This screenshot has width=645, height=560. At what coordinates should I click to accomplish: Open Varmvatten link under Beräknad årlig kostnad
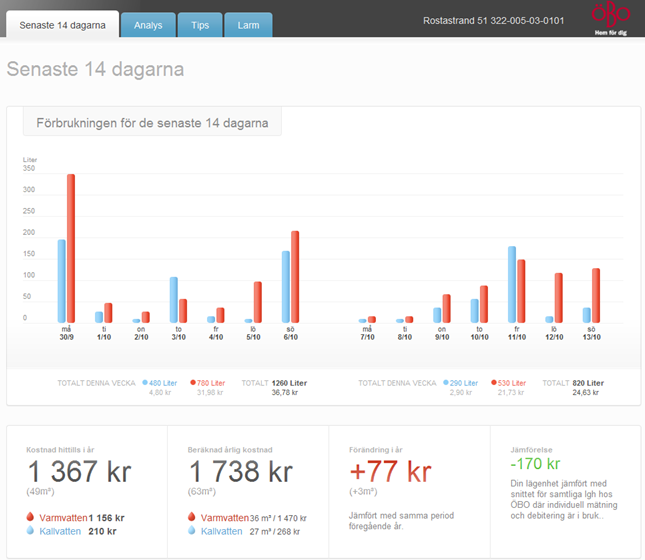223,518
